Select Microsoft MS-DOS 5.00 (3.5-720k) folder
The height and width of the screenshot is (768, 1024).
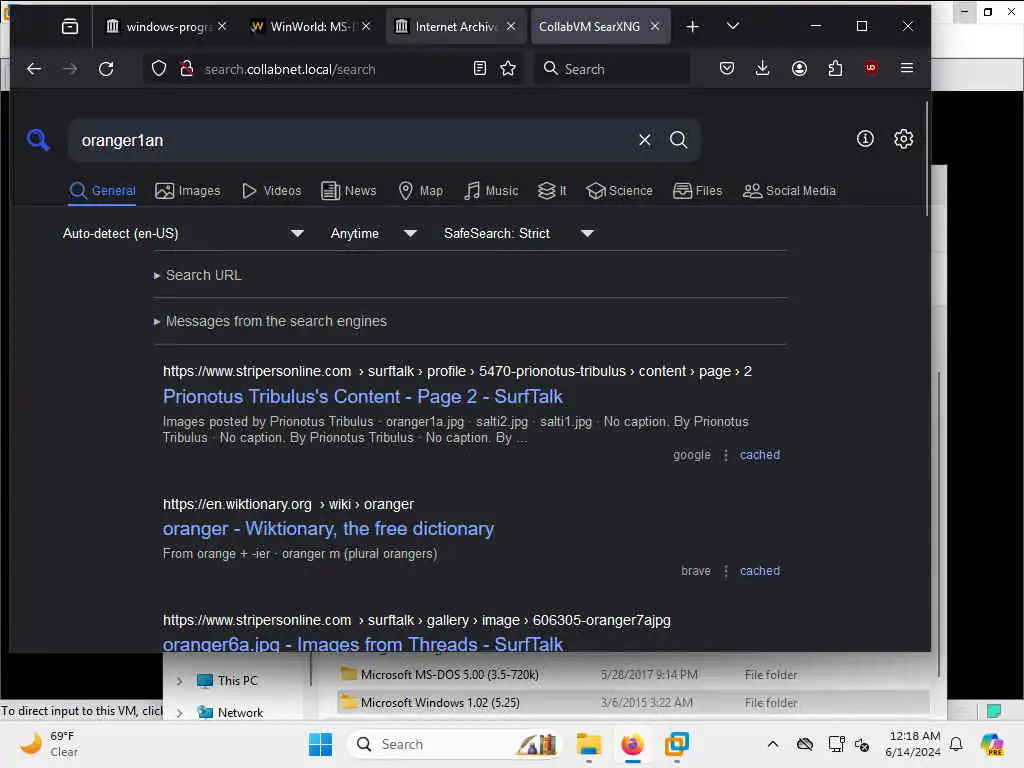(x=449, y=675)
